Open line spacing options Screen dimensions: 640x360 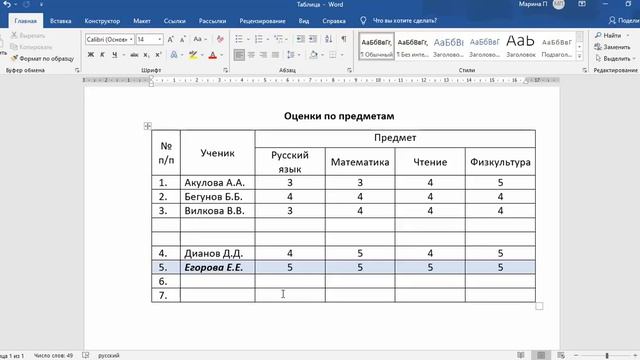tap(291, 55)
